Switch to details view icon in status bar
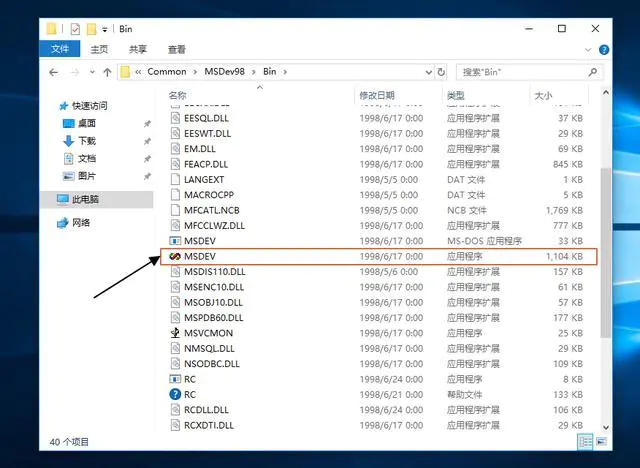Viewport: 640px width, 468px height. 585,441
